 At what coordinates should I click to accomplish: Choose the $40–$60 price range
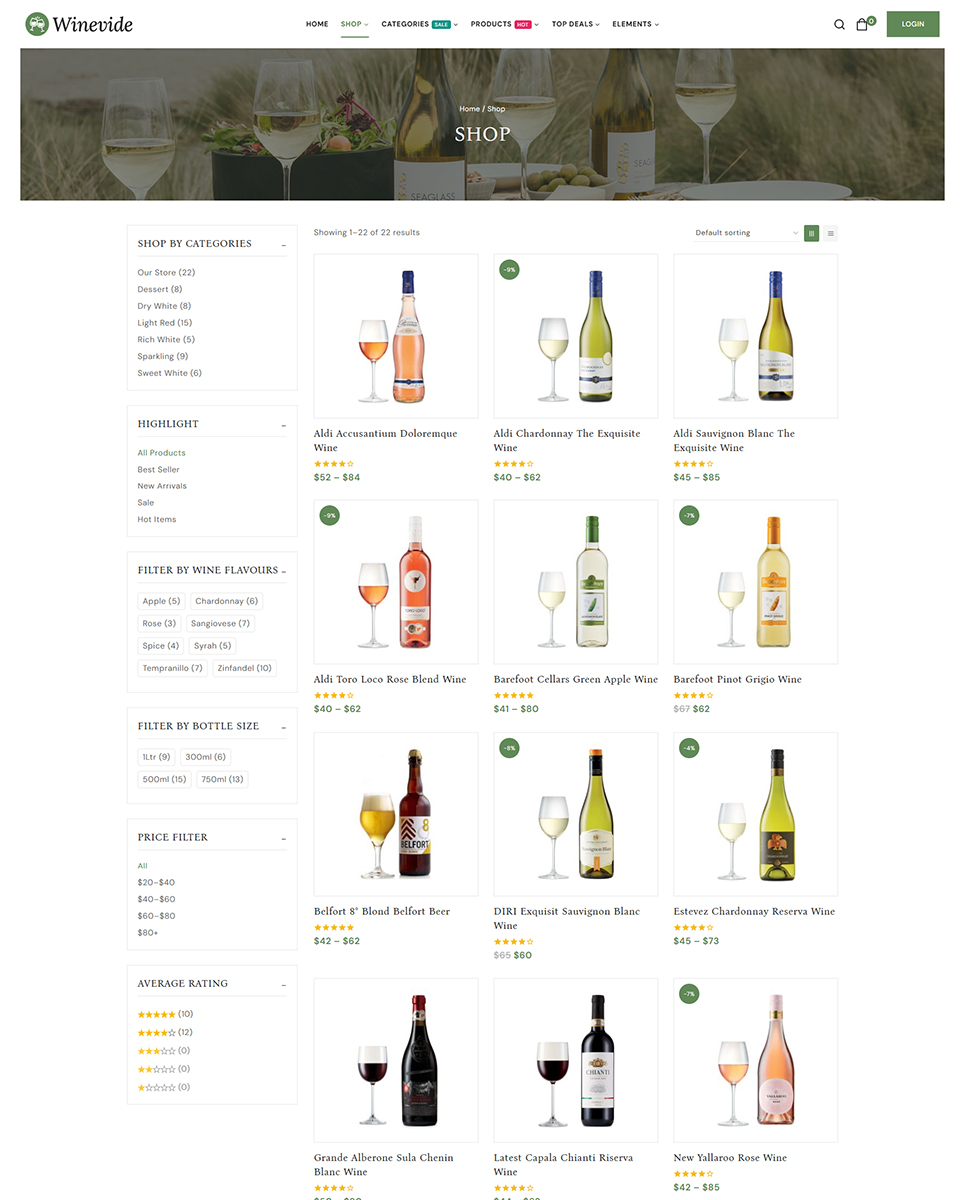coord(156,899)
